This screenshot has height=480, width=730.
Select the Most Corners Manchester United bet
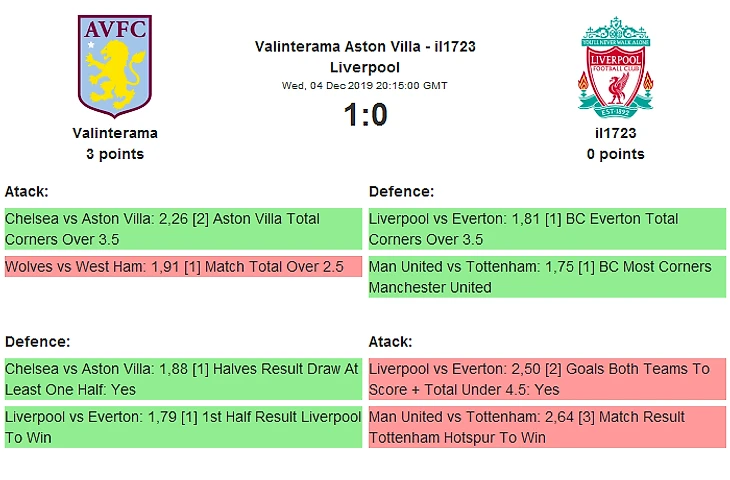[x=547, y=277]
